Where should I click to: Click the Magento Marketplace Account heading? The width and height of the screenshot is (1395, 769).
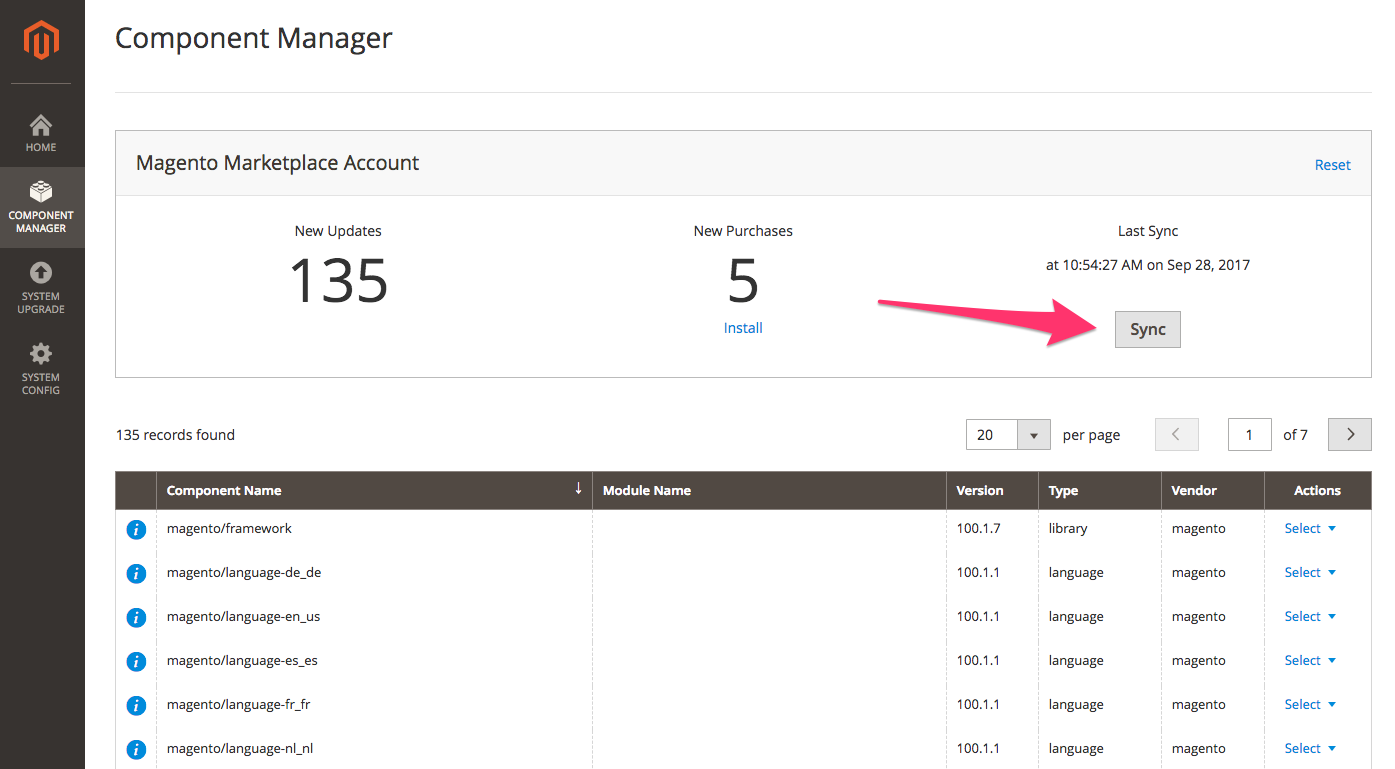pos(278,163)
